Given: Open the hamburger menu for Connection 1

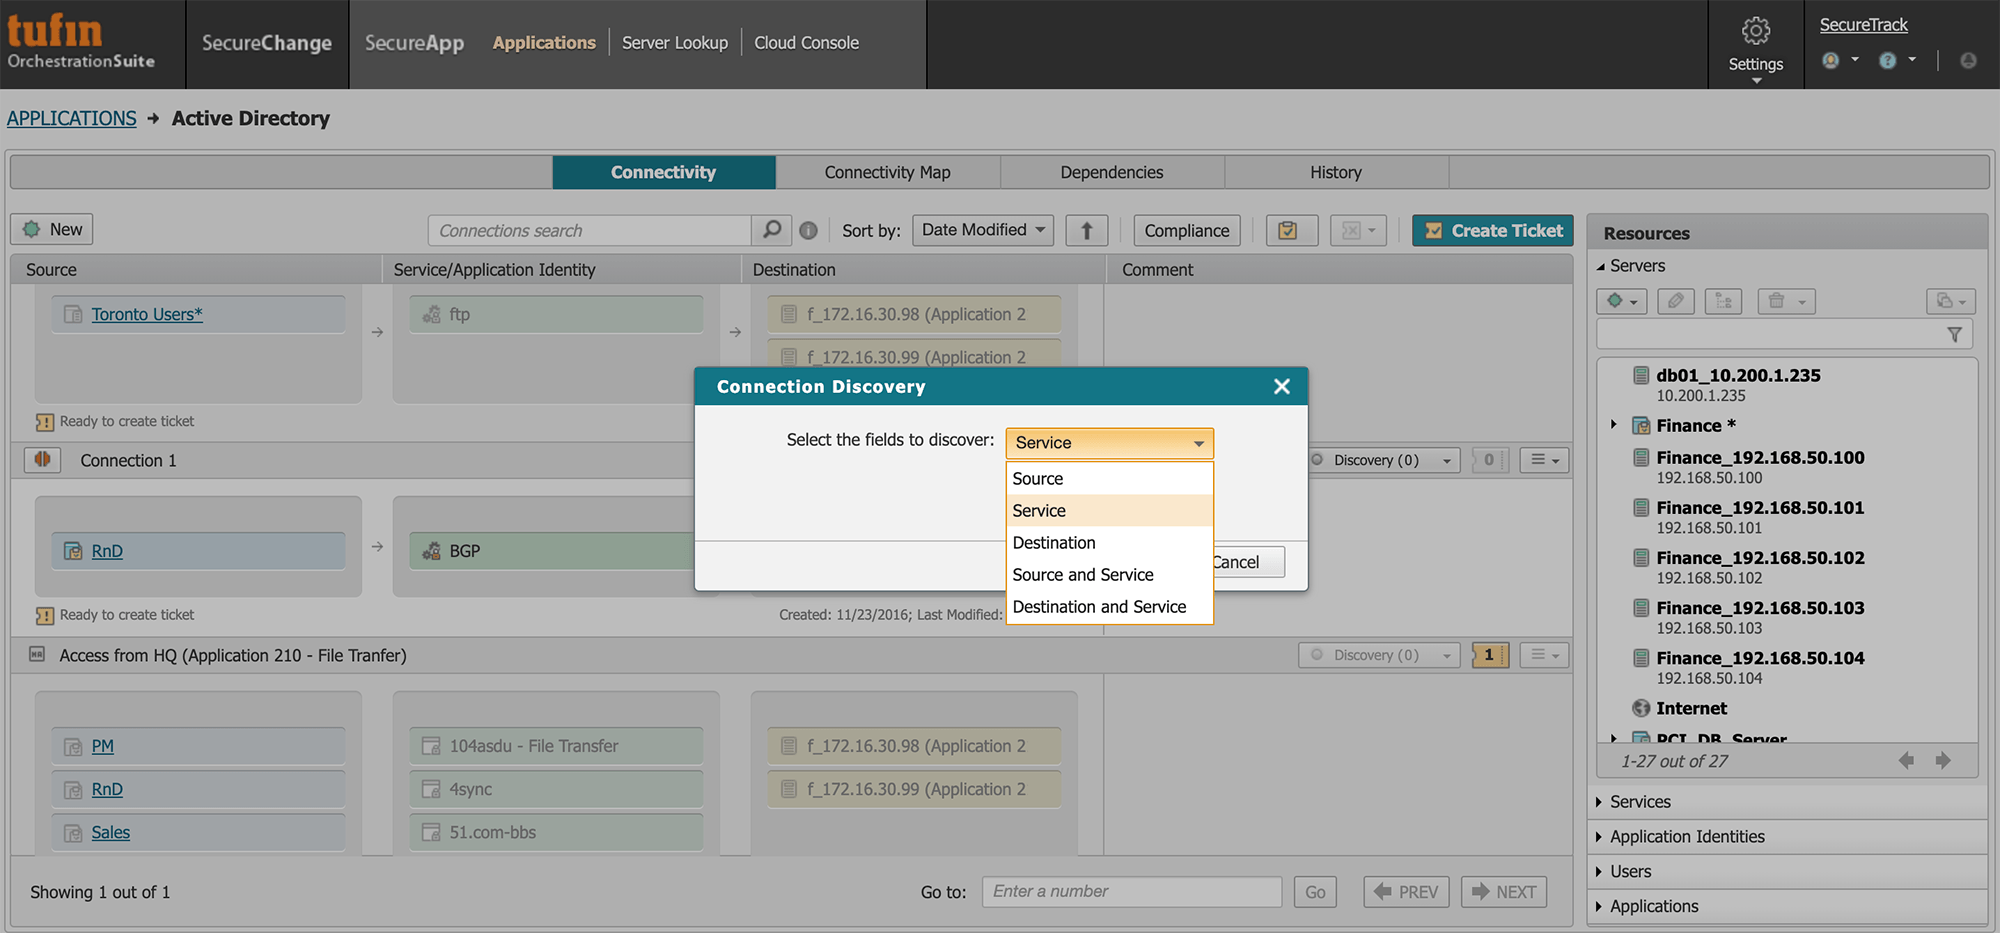Looking at the screenshot, I should pos(1544,460).
